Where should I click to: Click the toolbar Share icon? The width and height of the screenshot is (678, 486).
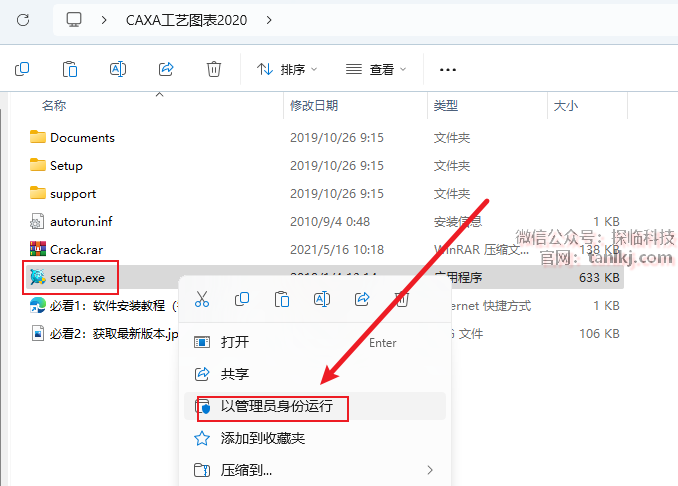[x=166, y=69]
